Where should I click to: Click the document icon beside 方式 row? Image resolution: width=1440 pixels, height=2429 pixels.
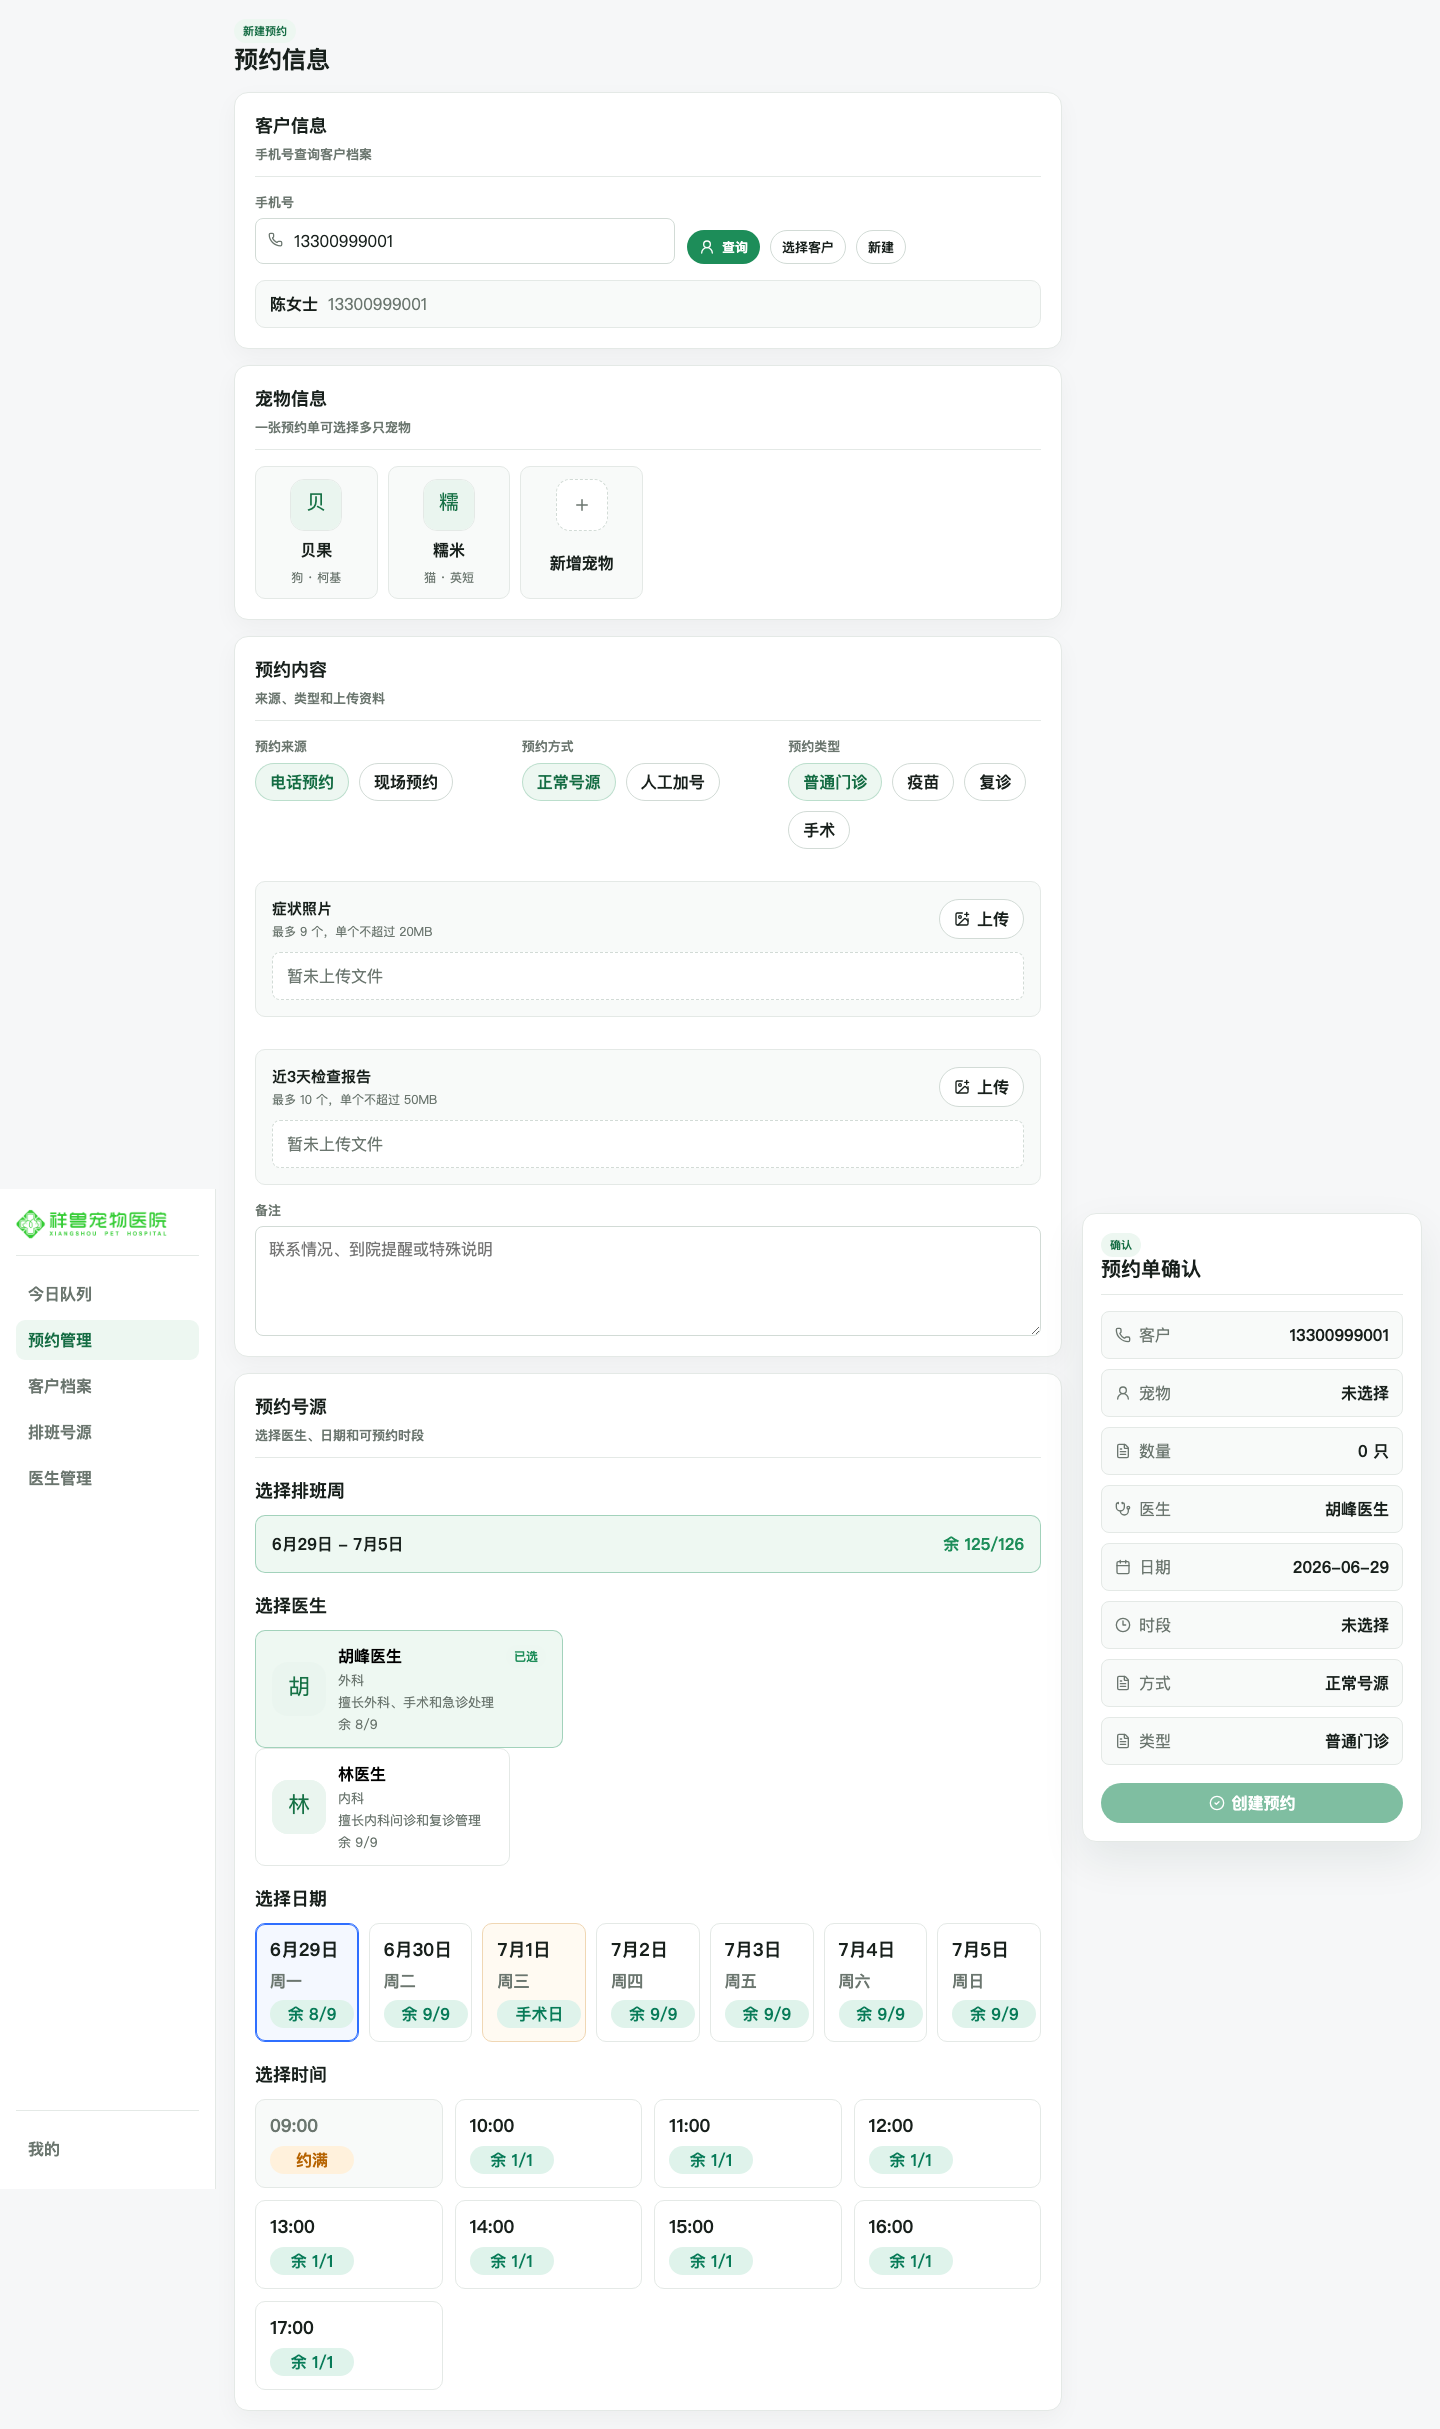(1123, 1683)
